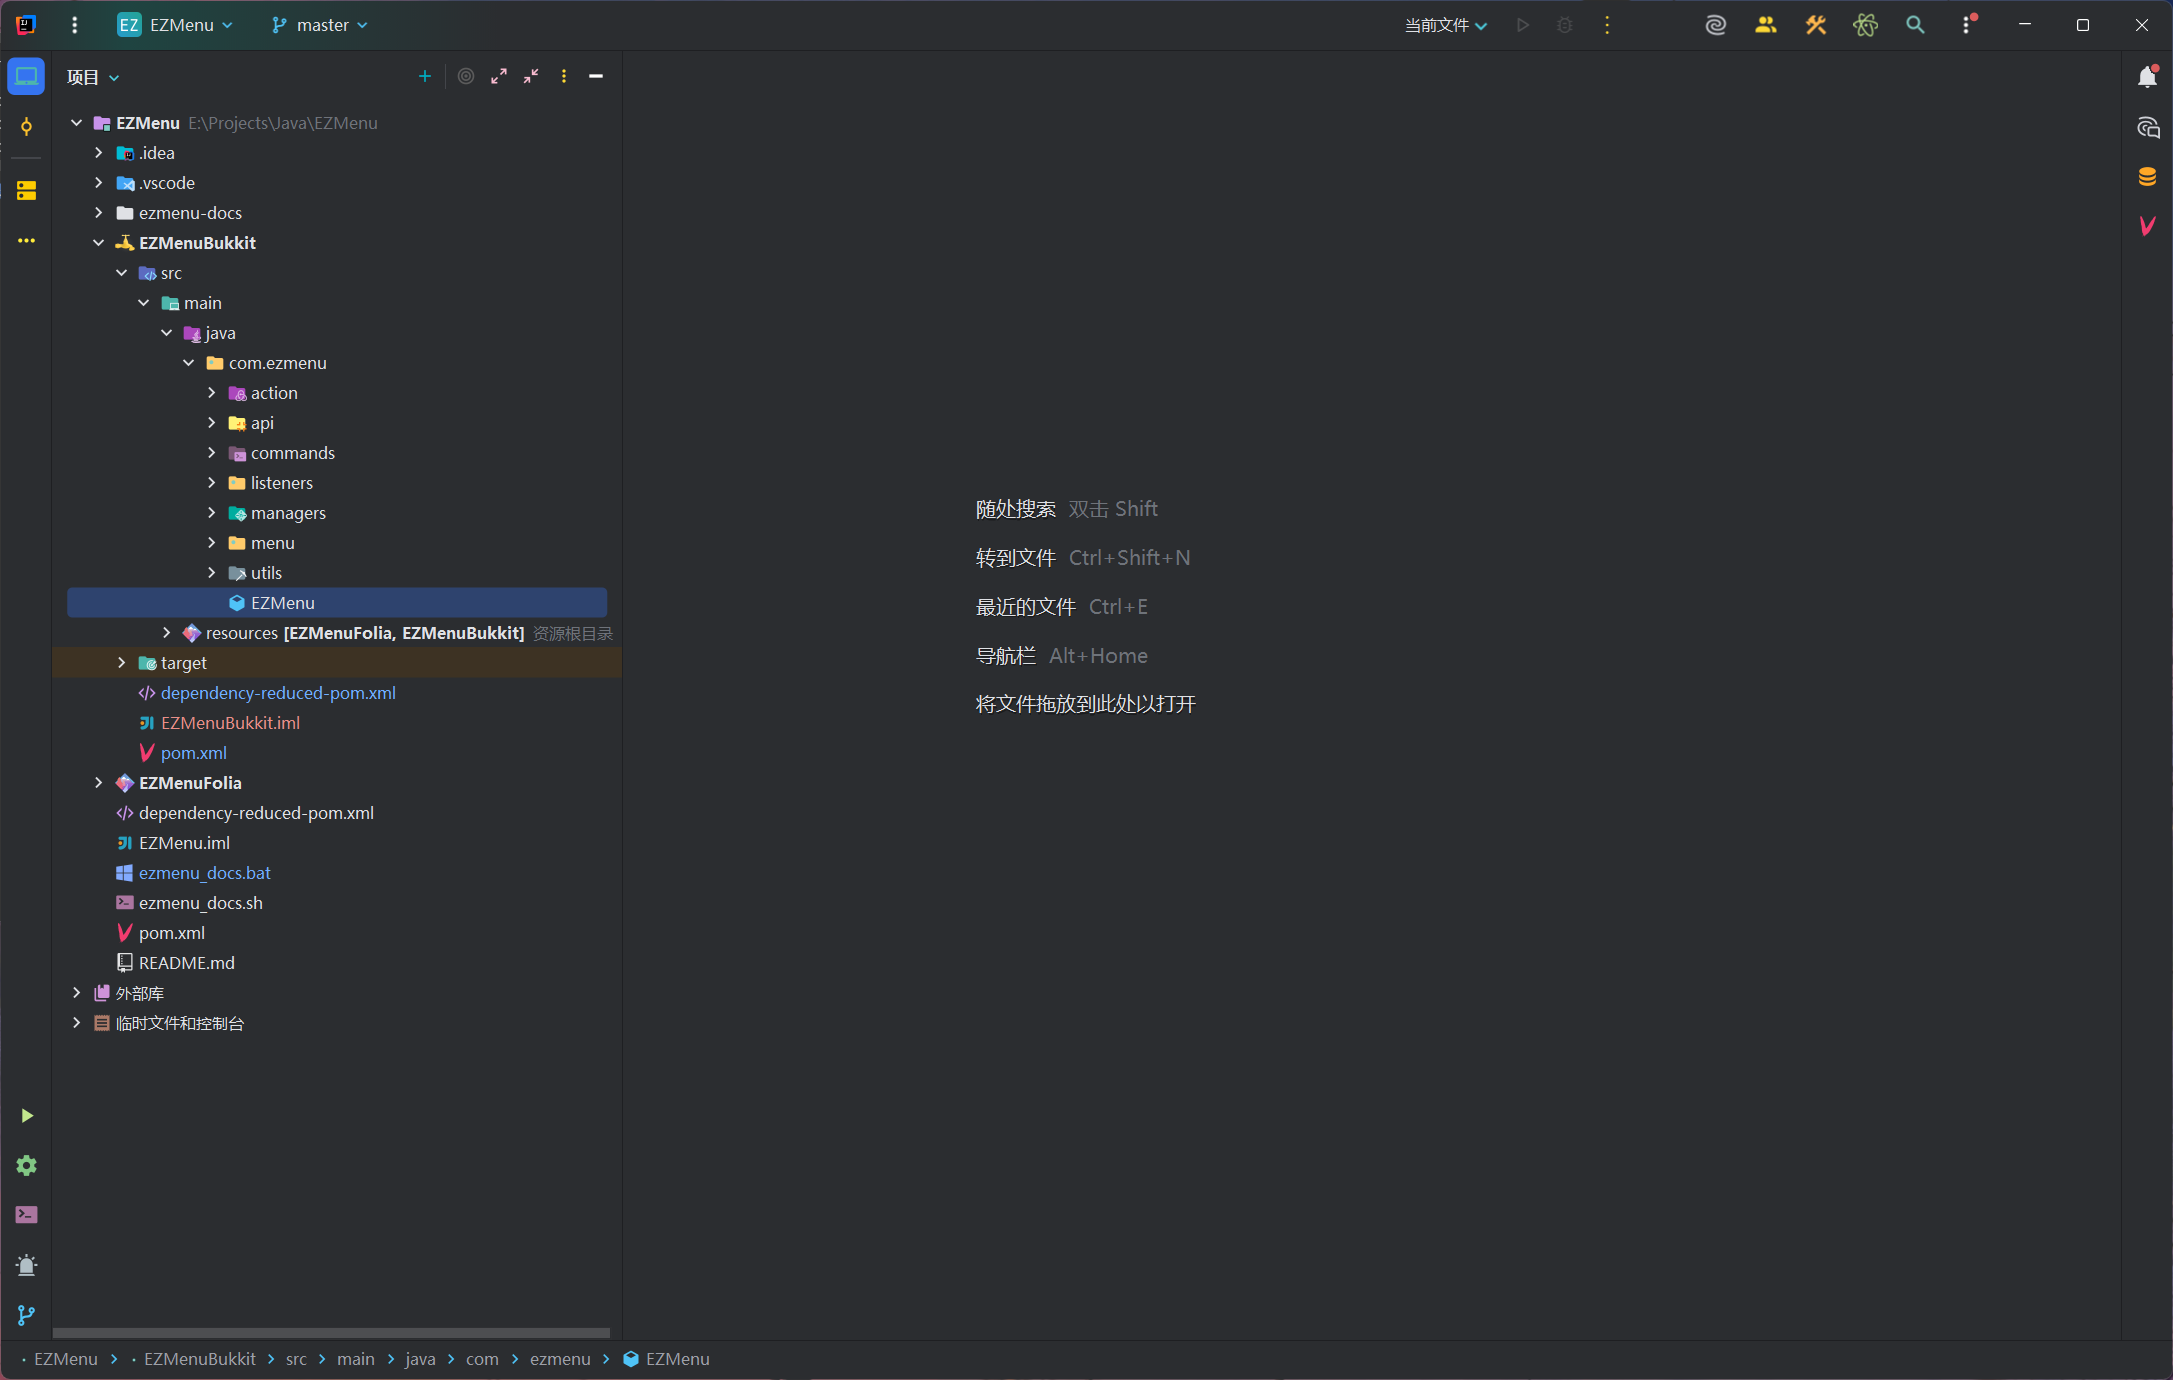Expand the .idea folder
Image resolution: width=2173 pixels, height=1380 pixels.
coord(98,153)
